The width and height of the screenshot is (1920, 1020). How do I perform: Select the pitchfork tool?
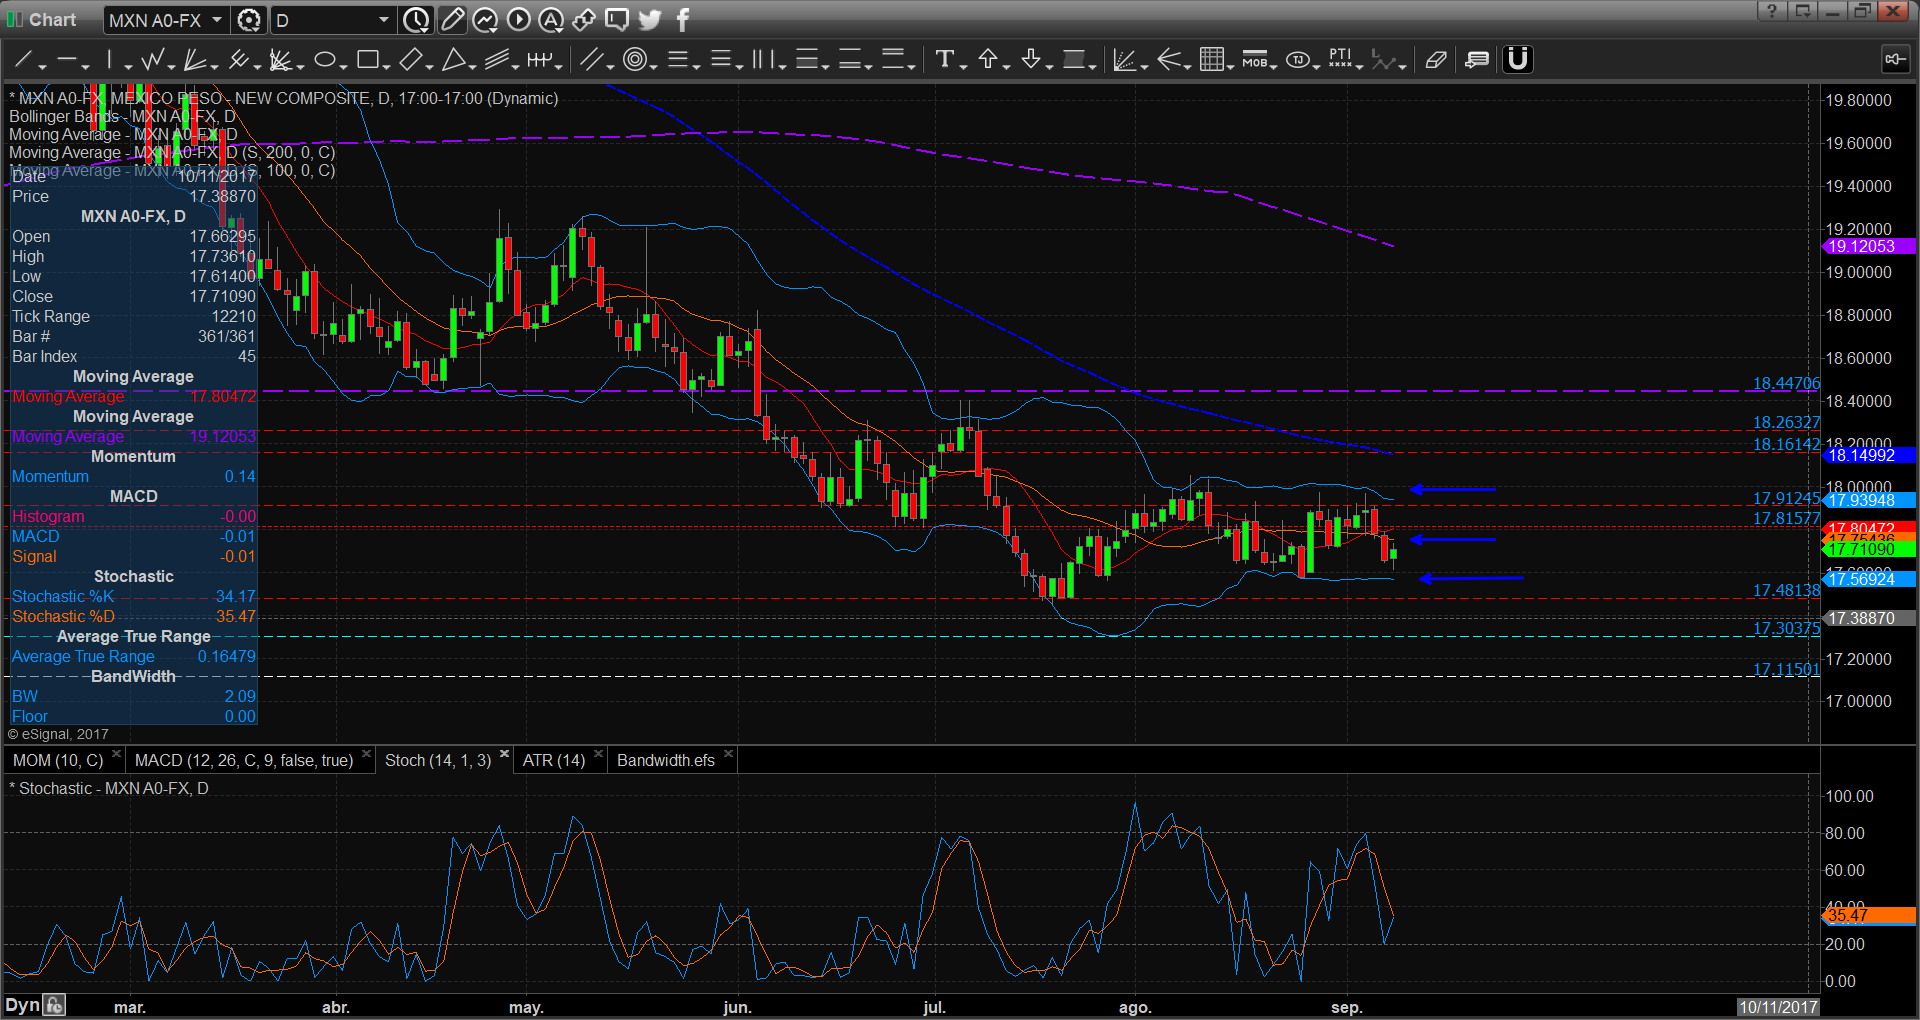tap(237, 60)
